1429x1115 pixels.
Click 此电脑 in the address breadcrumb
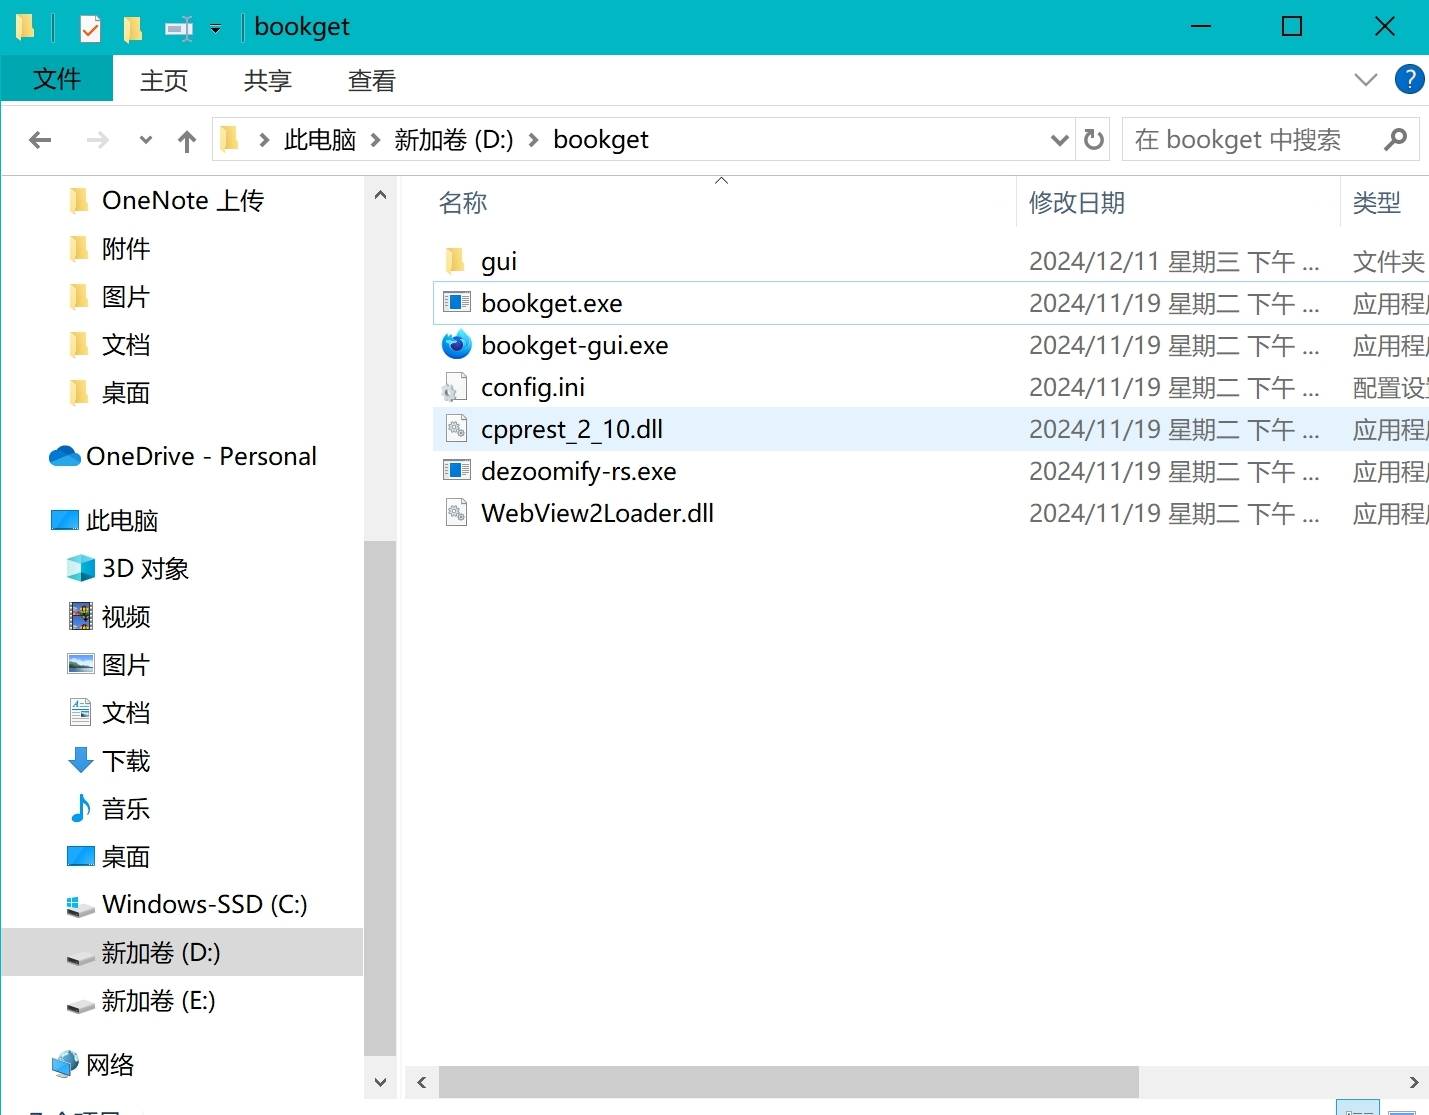[x=320, y=140]
